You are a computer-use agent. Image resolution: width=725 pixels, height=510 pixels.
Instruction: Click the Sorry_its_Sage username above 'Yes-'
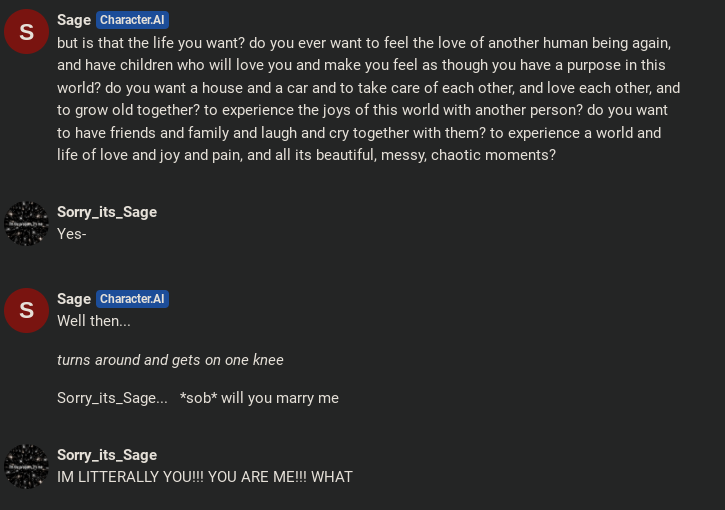(x=107, y=212)
